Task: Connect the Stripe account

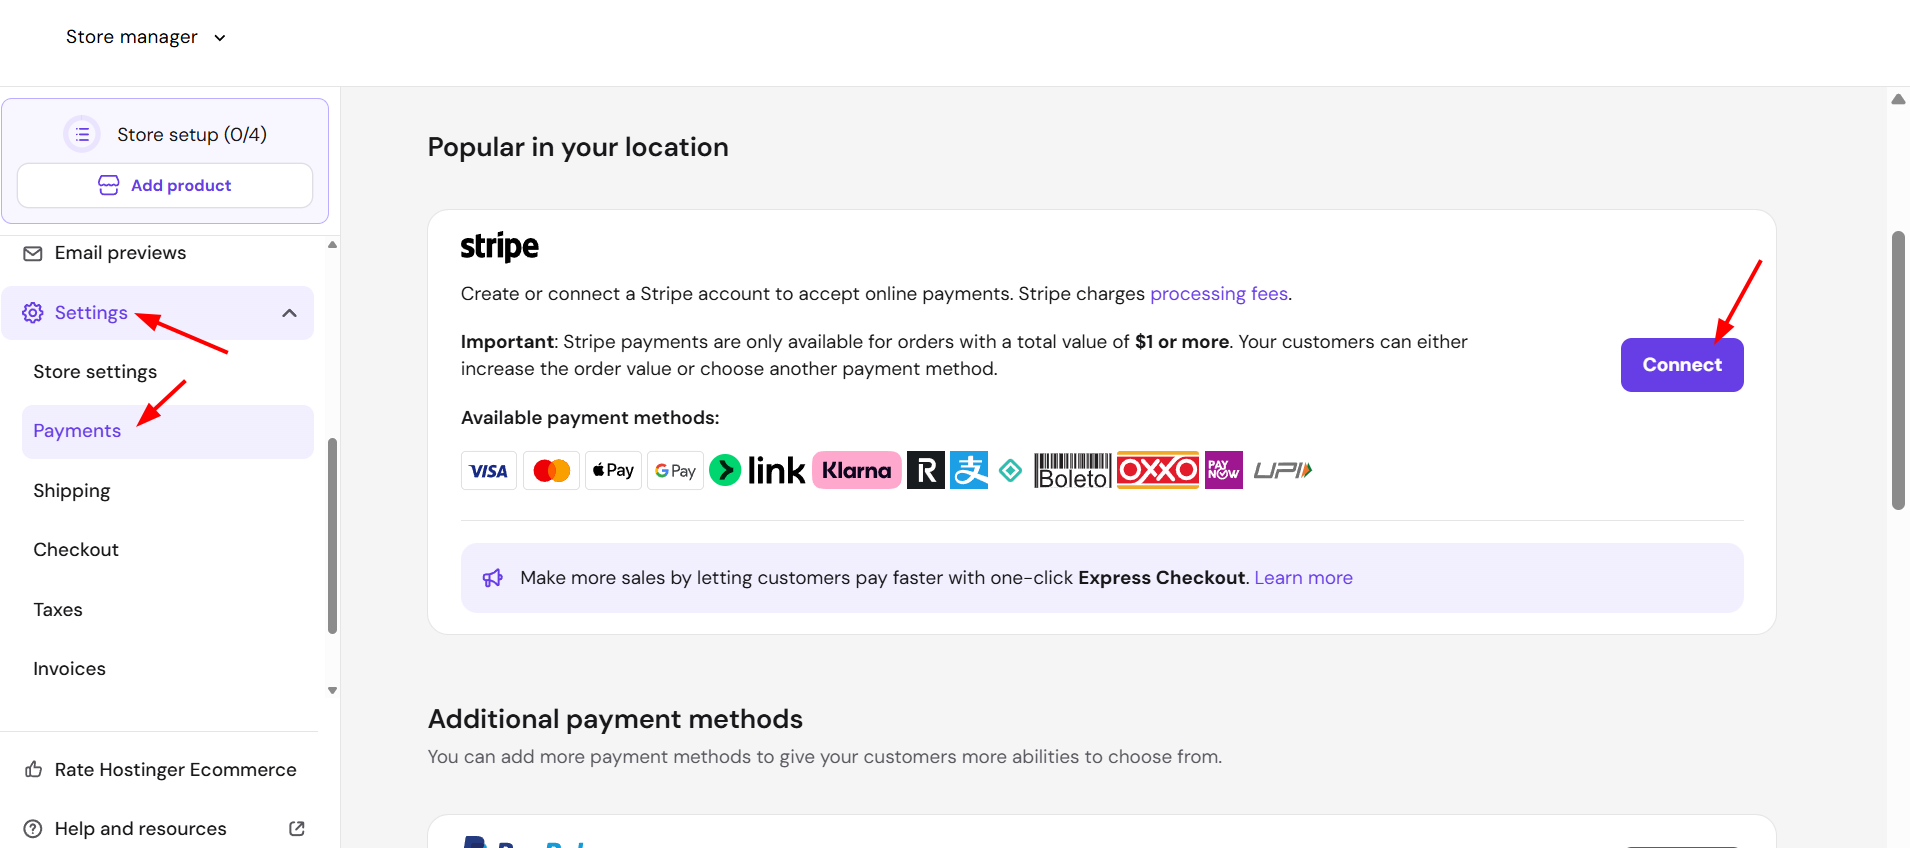Action: (x=1682, y=365)
